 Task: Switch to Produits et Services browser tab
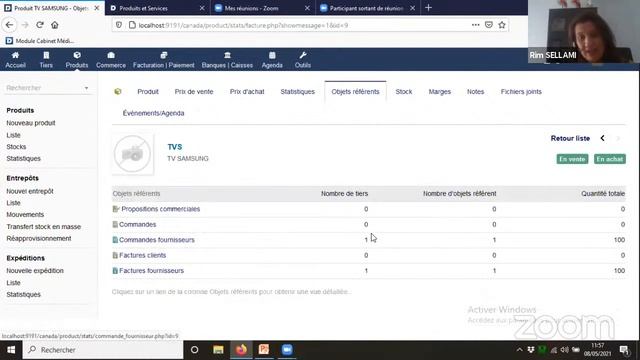tap(158, 8)
